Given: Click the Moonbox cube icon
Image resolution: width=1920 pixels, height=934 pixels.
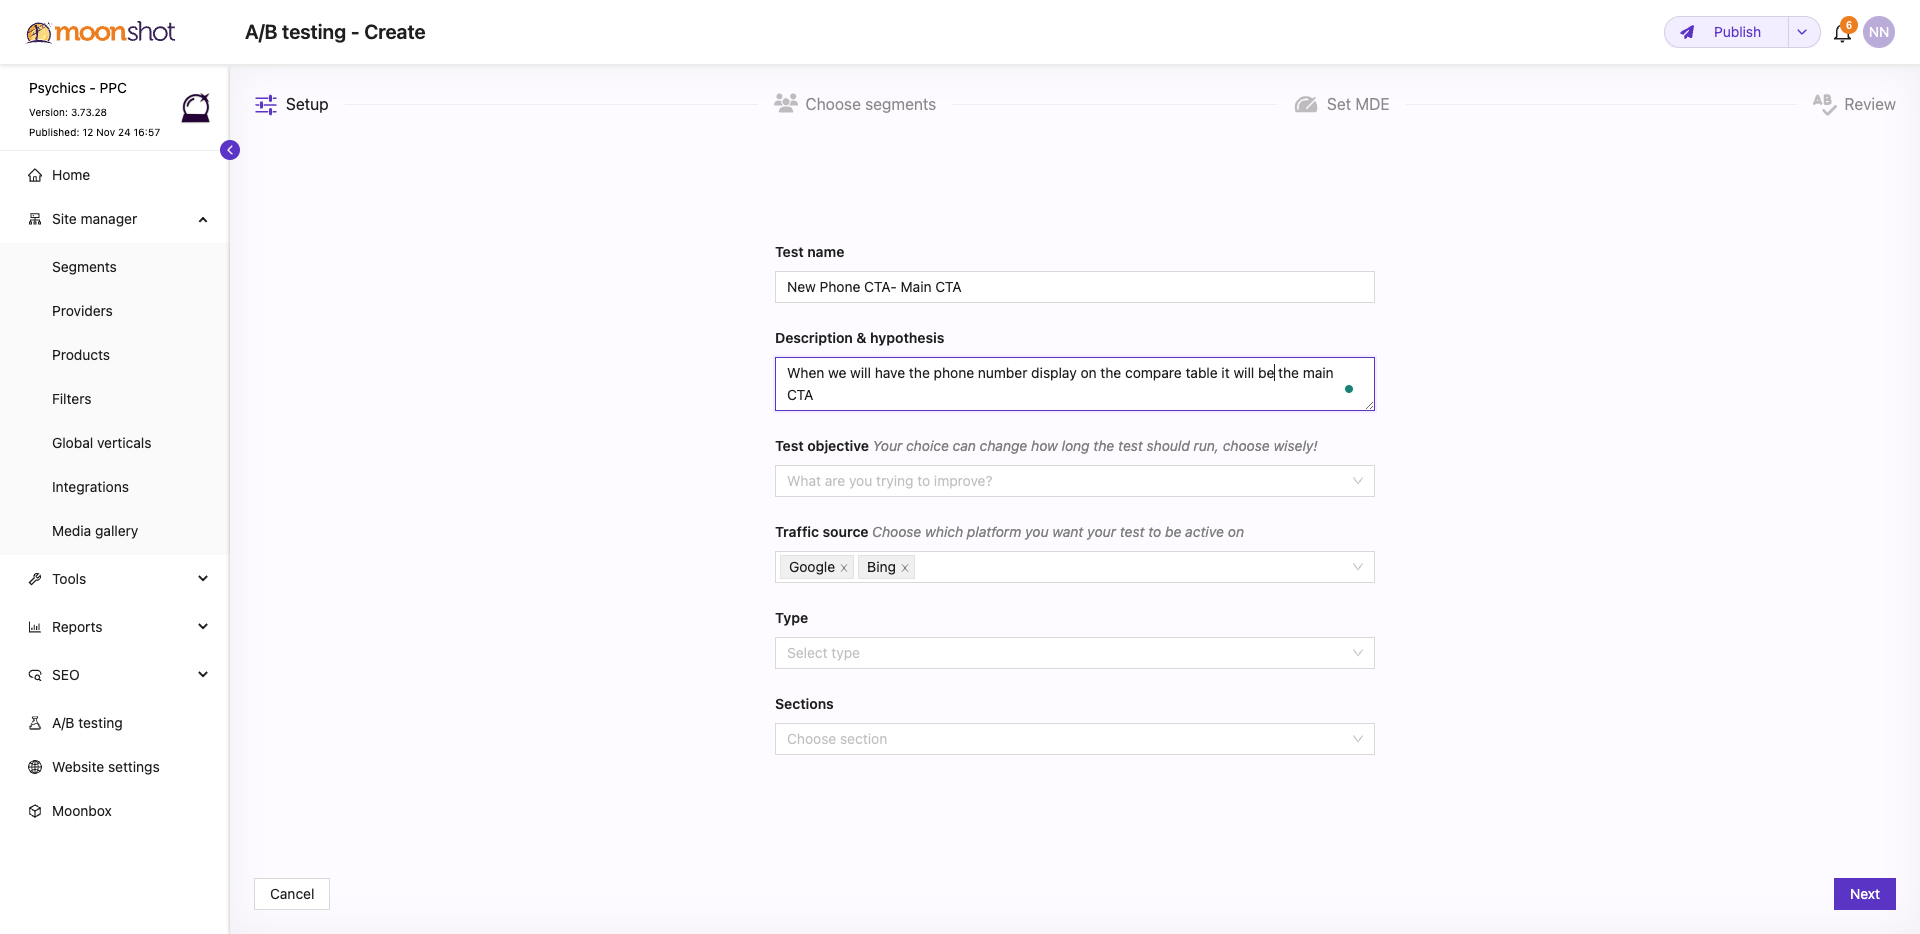Looking at the screenshot, I should [35, 811].
